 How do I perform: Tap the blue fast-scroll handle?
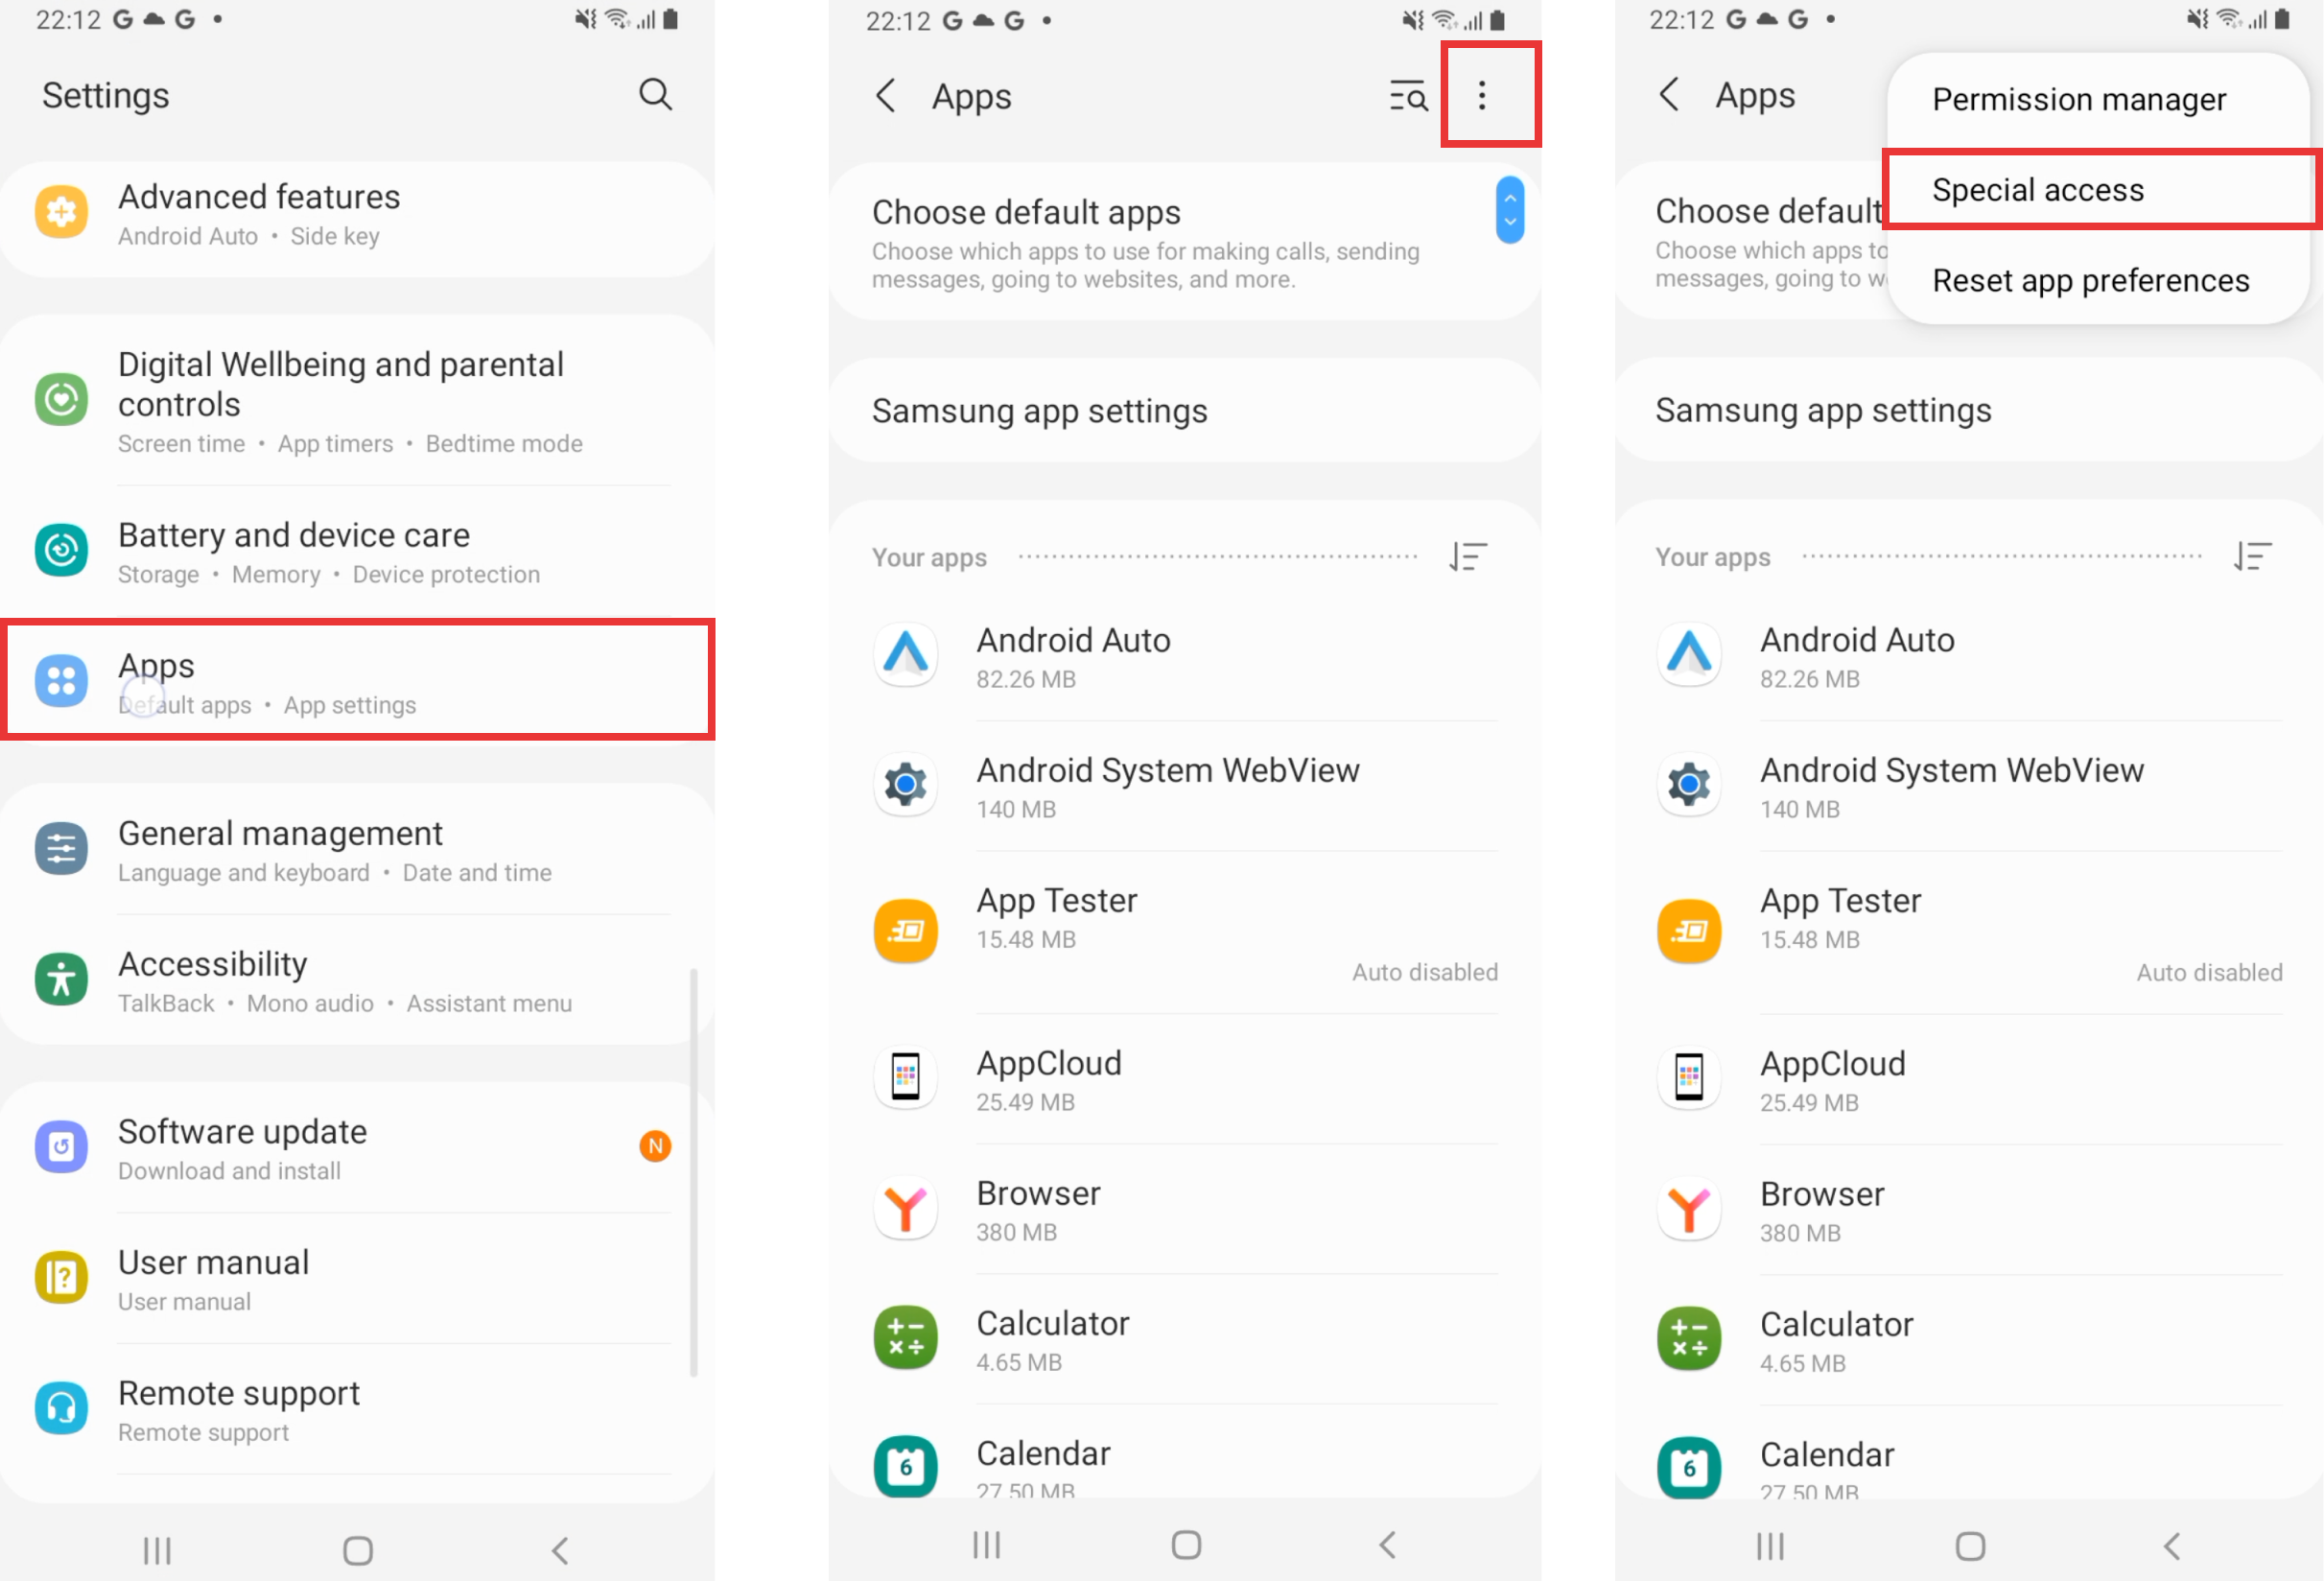(x=1509, y=210)
